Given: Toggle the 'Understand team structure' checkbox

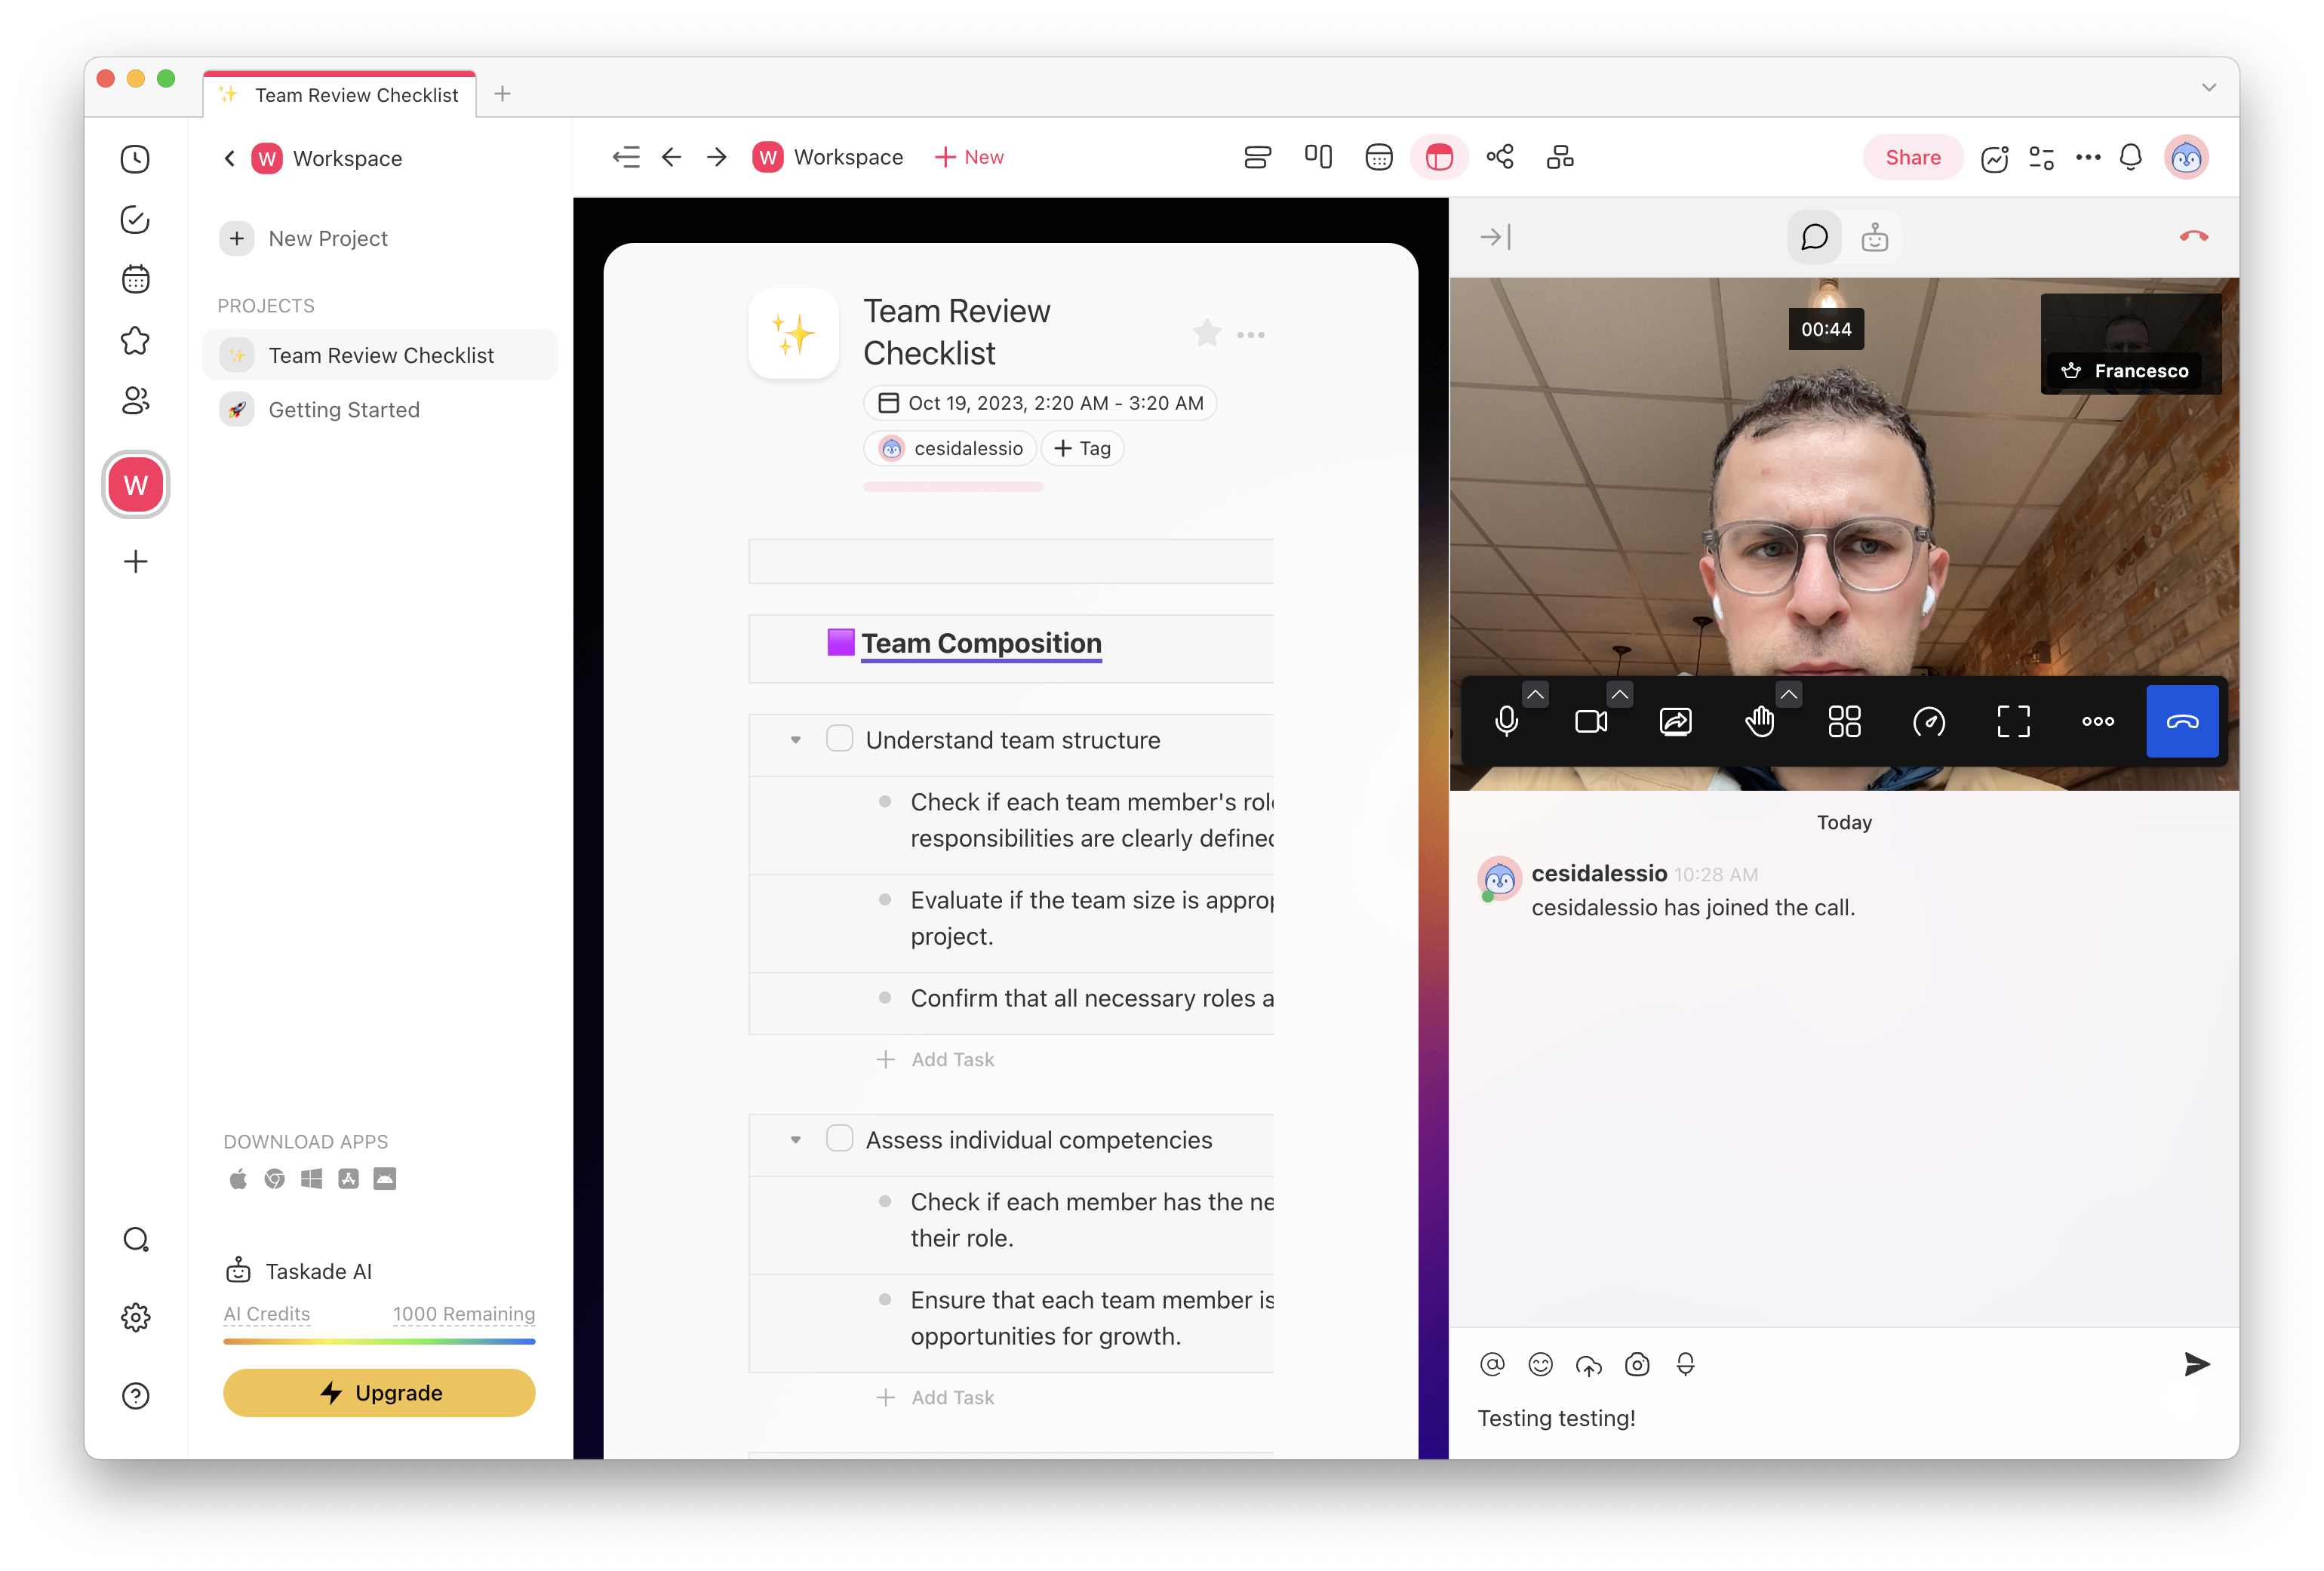Looking at the screenshot, I should click(x=839, y=738).
